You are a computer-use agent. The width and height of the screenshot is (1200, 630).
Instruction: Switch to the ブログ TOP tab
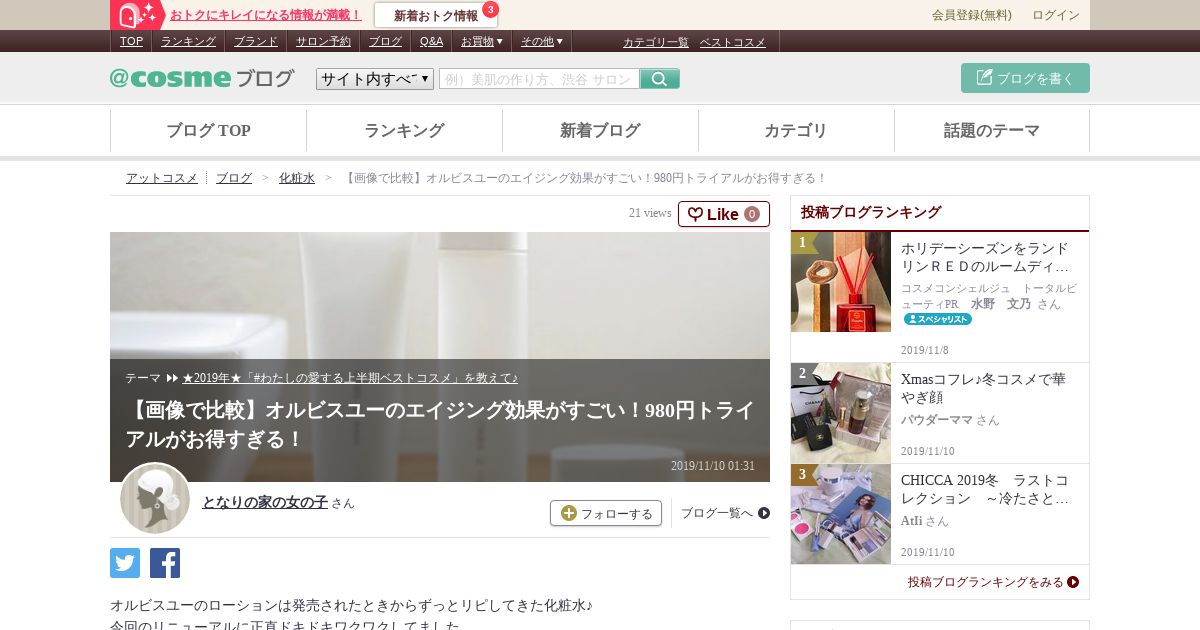208,130
